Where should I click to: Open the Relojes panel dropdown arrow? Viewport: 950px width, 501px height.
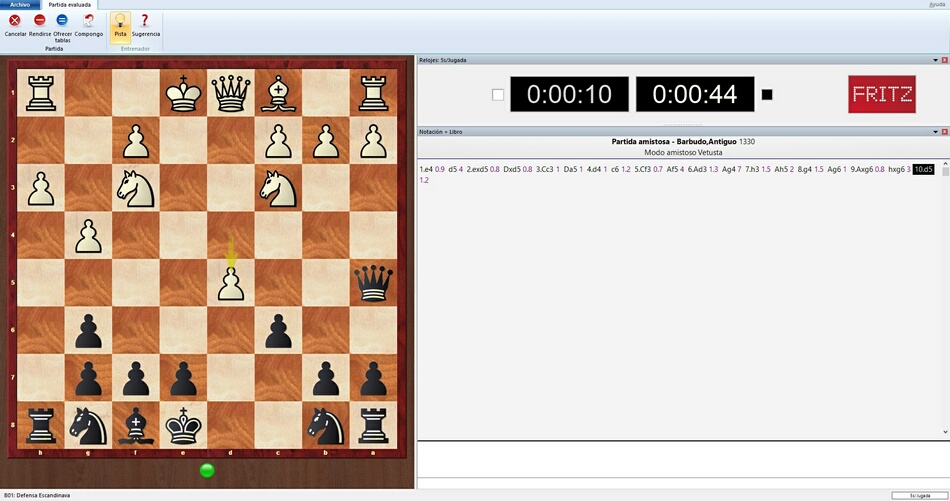935,60
